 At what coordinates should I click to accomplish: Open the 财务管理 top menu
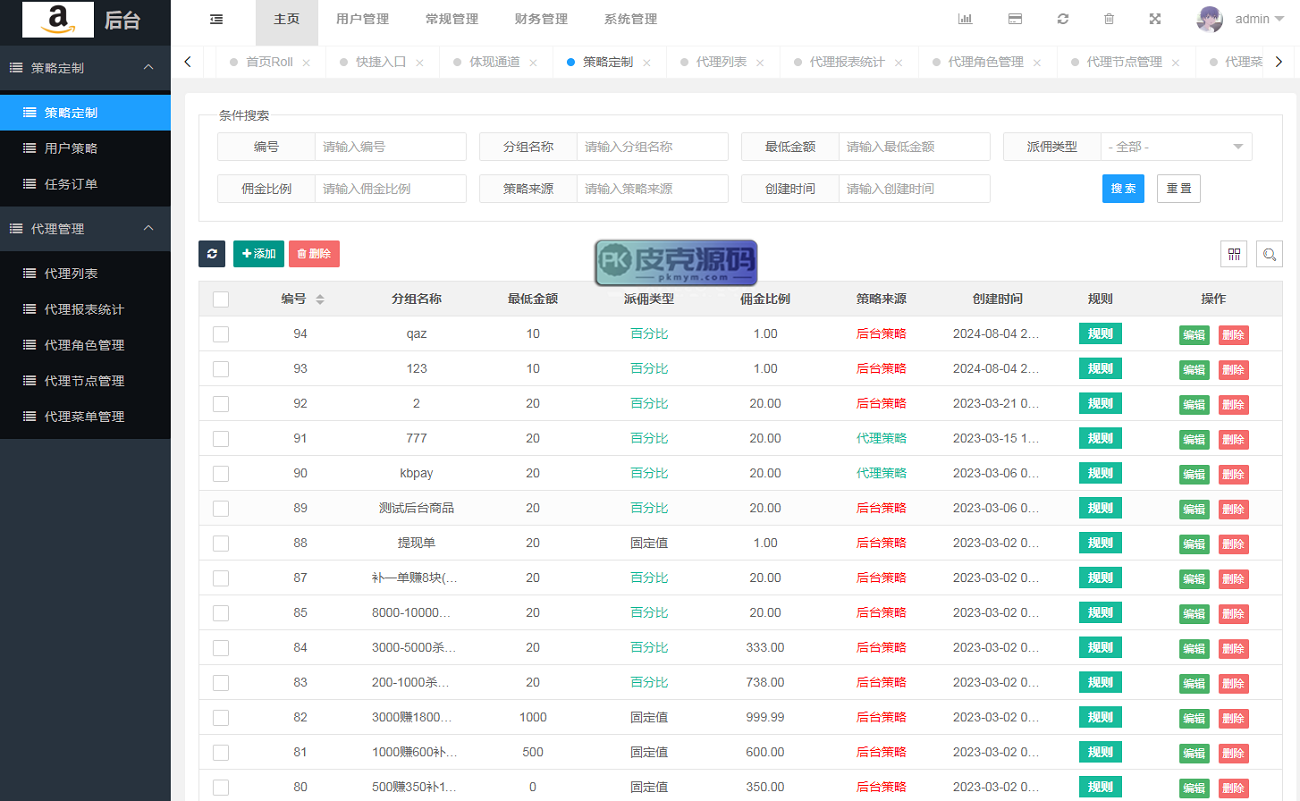(541, 19)
